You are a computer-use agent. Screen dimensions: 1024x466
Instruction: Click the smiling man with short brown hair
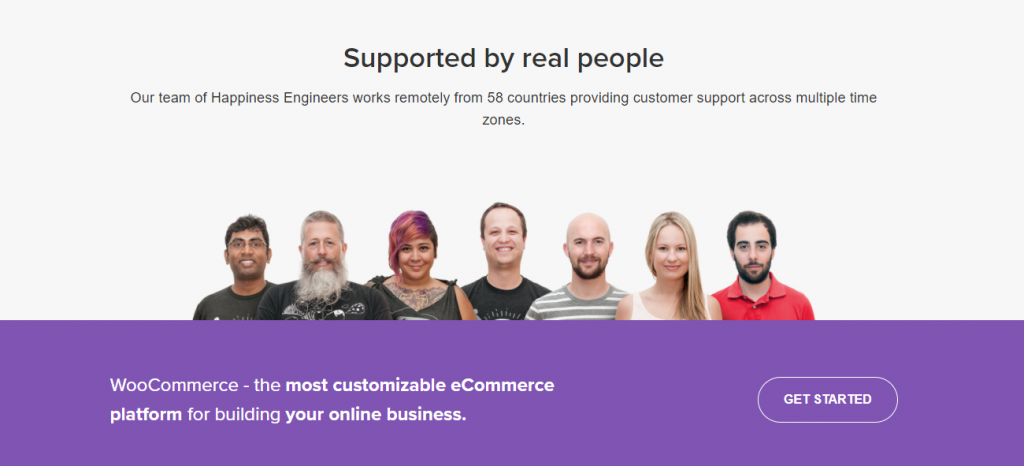504,262
